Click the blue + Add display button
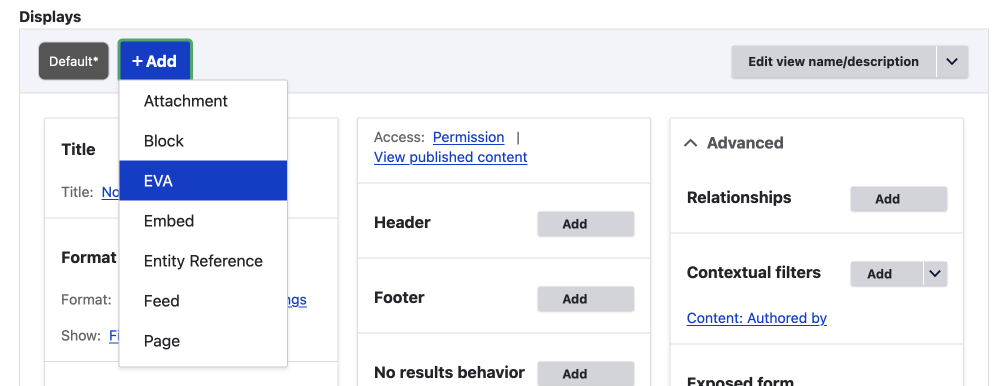Image resolution: width=1000 pixels, height=386 pixels. [154, 61]
